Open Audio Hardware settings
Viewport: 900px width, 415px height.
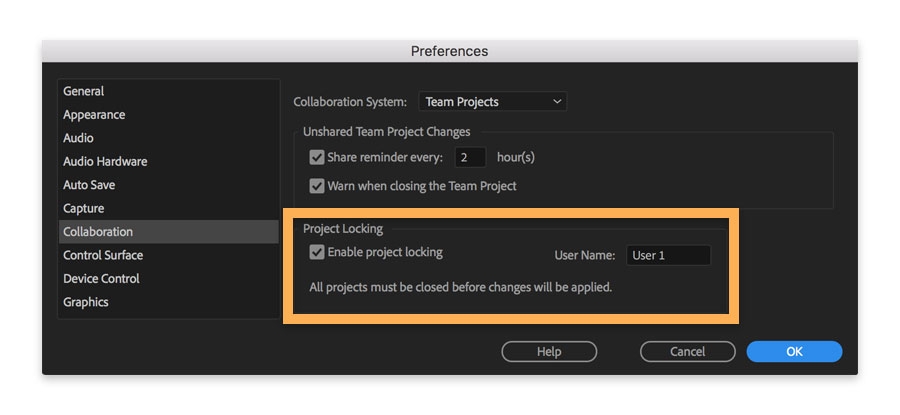[x=105, y=161]
